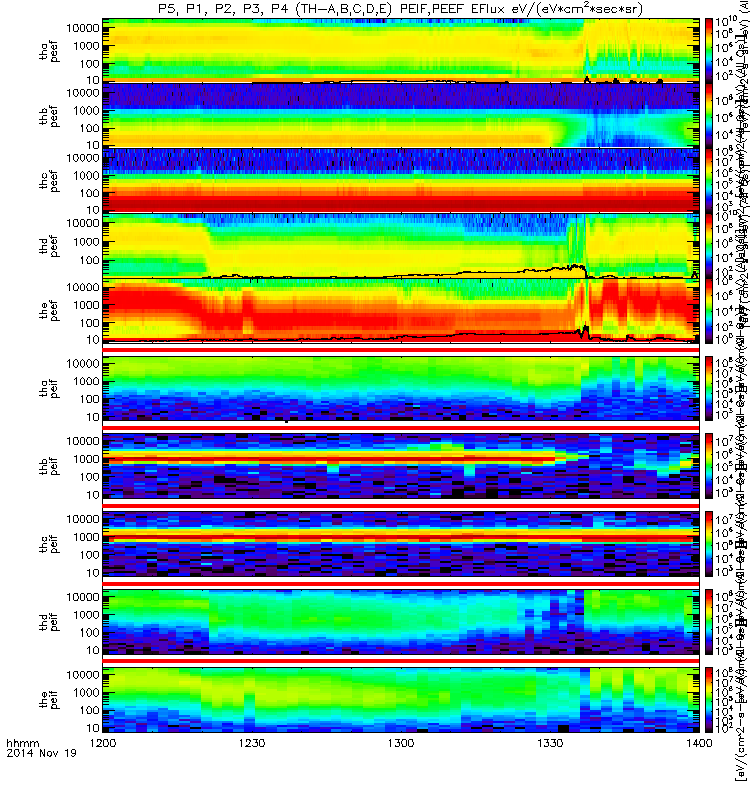This screenshot has width=750, height=800.
Task: Click inside the 'the peif' ion spectrogram panel
Action: pyautogui.click(x=401, y=699)
